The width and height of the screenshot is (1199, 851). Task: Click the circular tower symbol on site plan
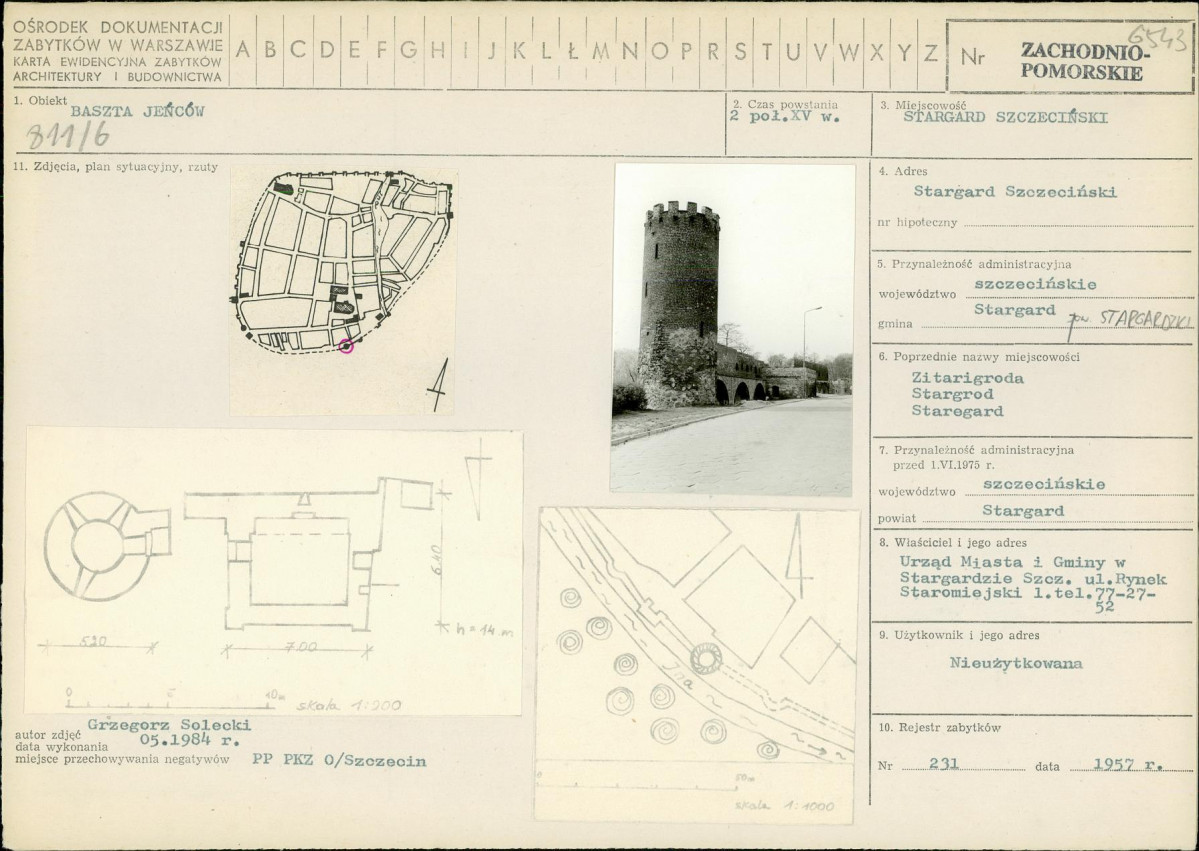tap(706, 658)
